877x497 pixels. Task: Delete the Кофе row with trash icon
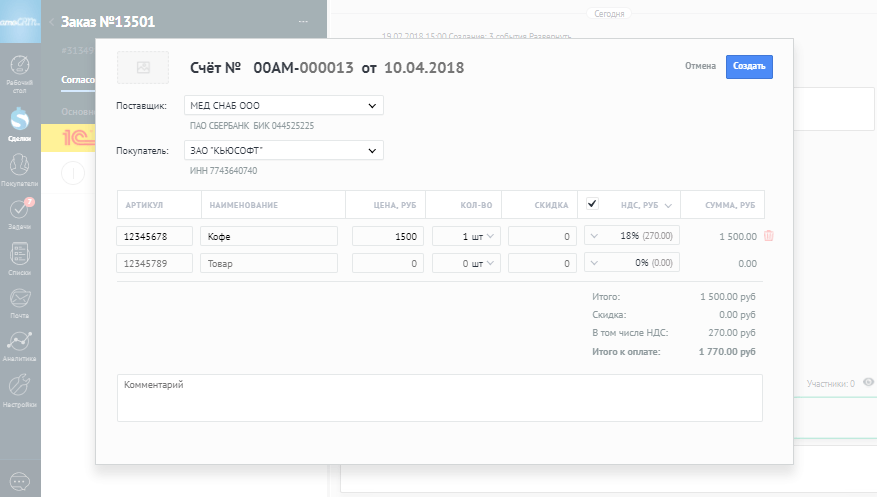(x=768, y=236)
